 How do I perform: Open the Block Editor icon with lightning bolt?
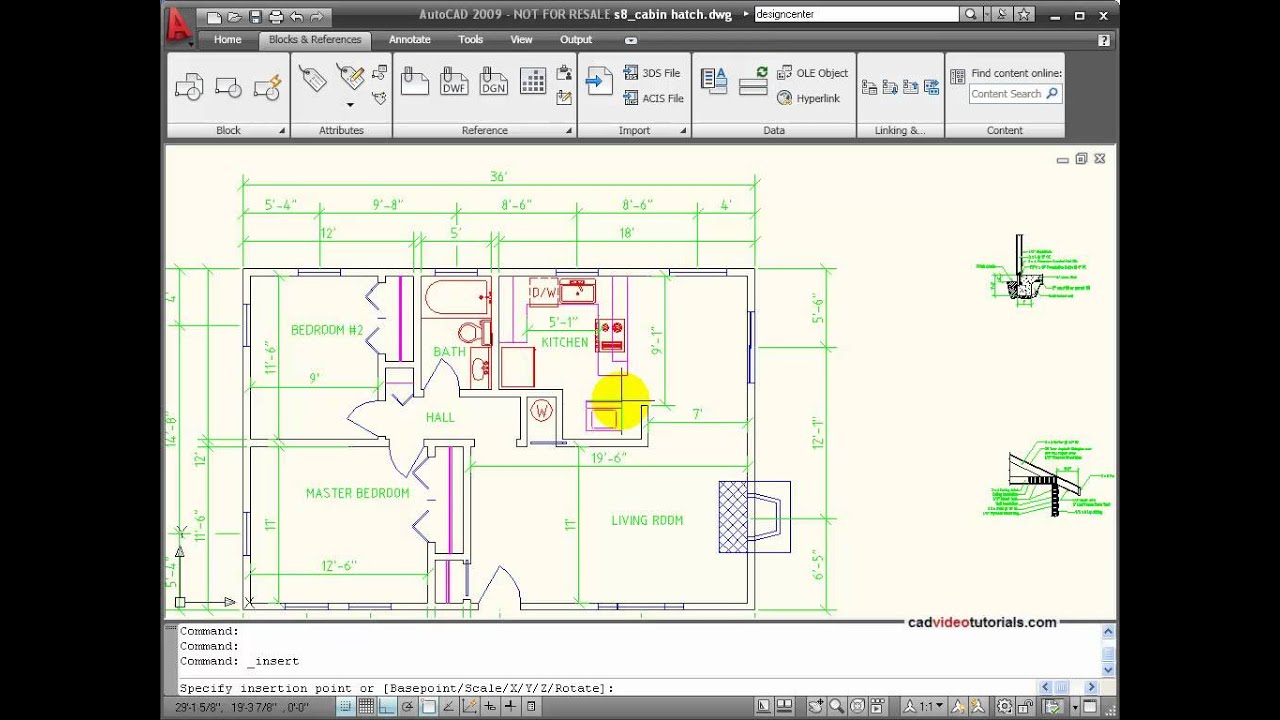point(267,87)
